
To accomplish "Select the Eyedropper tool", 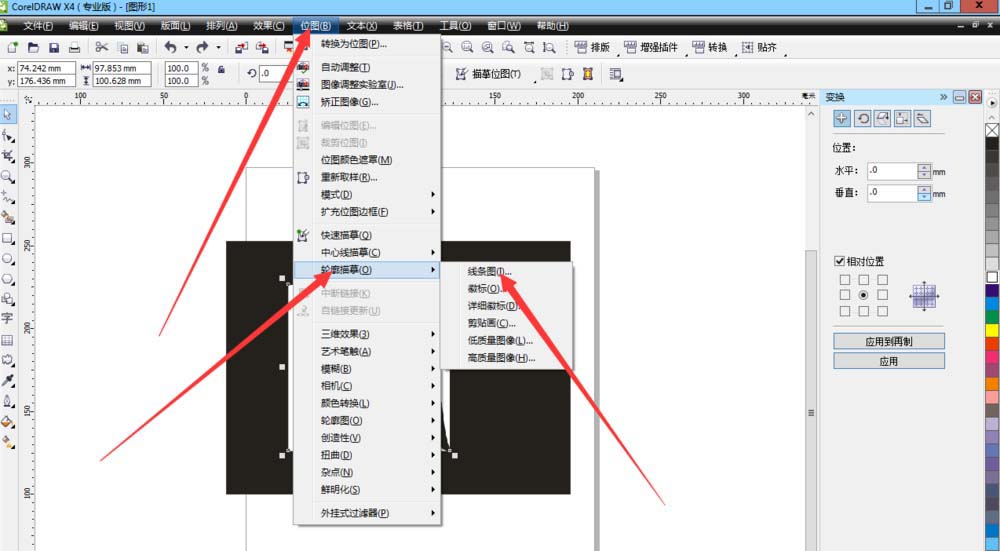I will [x=8, y=381].
